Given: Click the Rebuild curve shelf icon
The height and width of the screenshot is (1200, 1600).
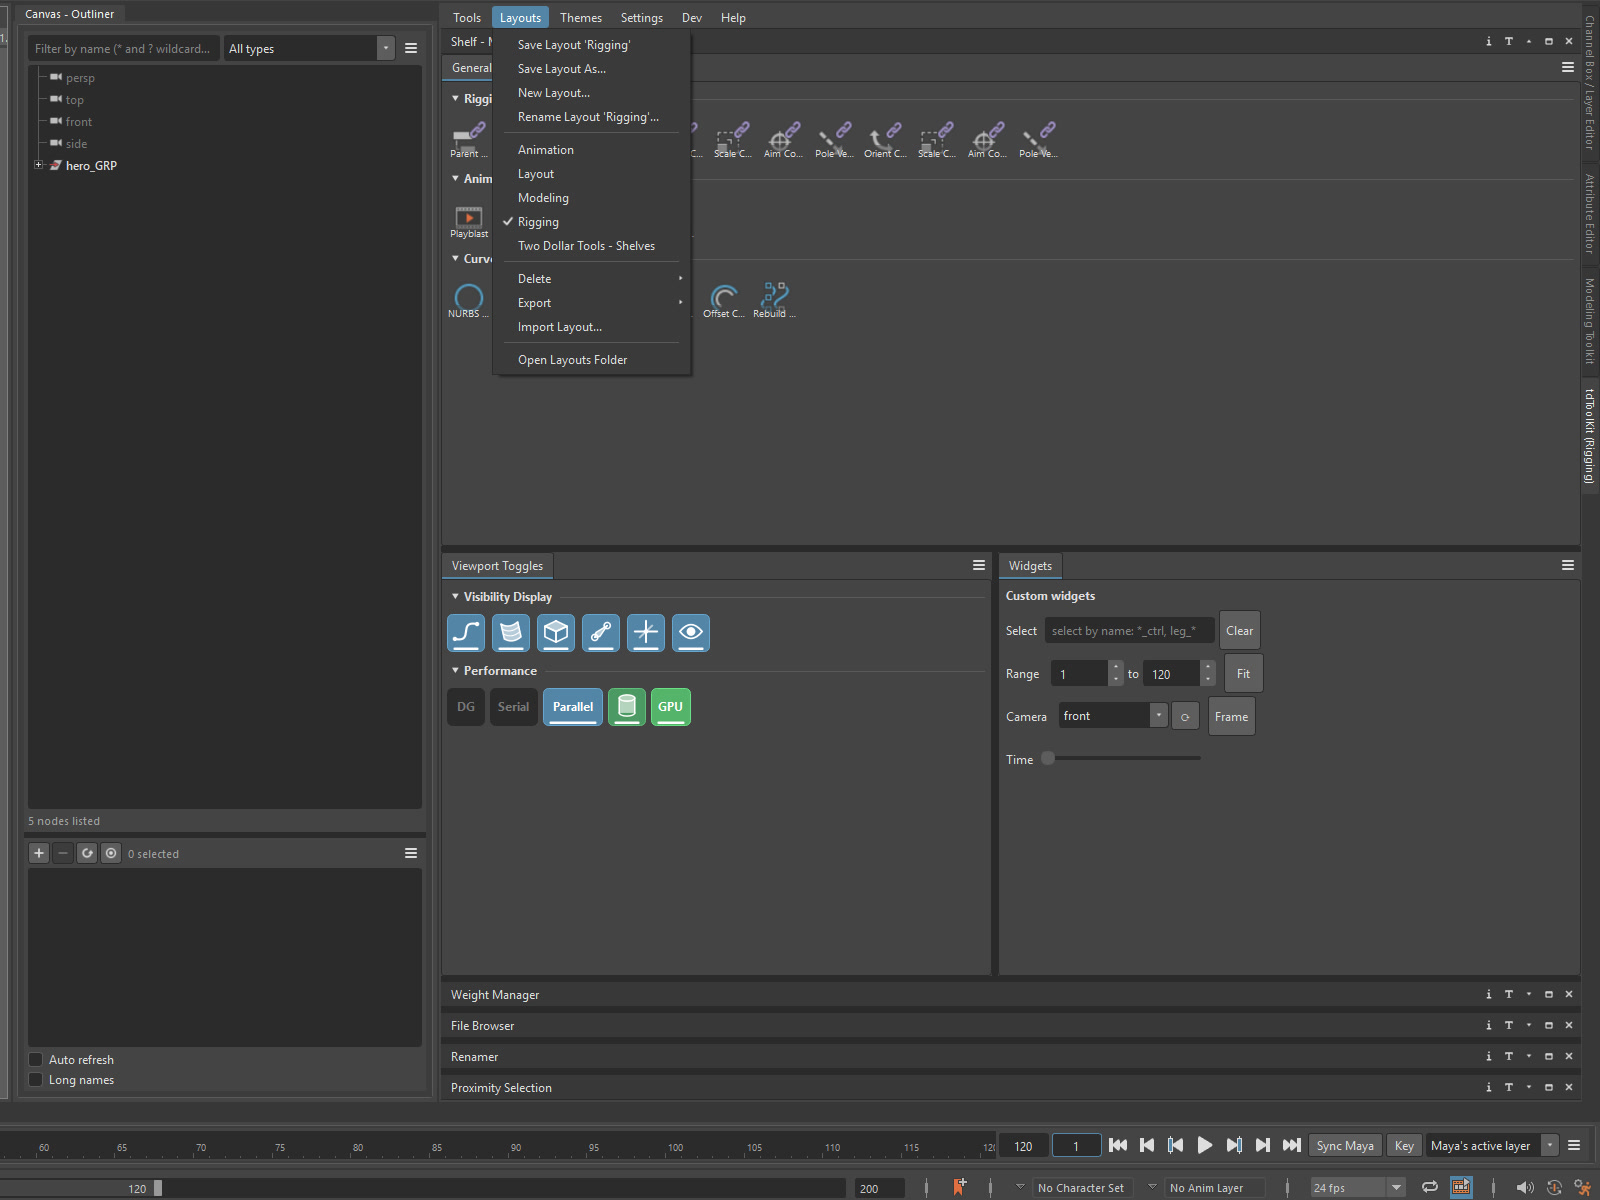Looking at the screenshot, I should [x=774, y=299].
